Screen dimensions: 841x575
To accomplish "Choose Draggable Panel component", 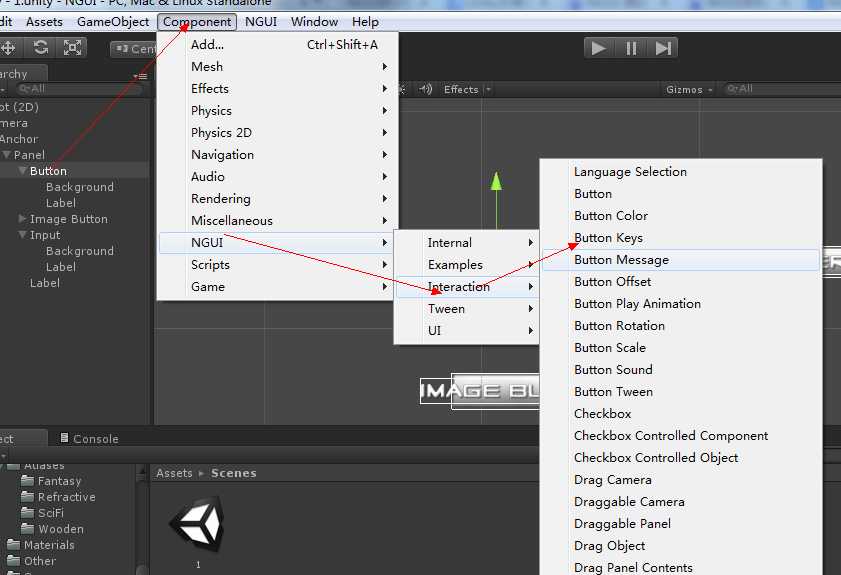I will [681, 524].
